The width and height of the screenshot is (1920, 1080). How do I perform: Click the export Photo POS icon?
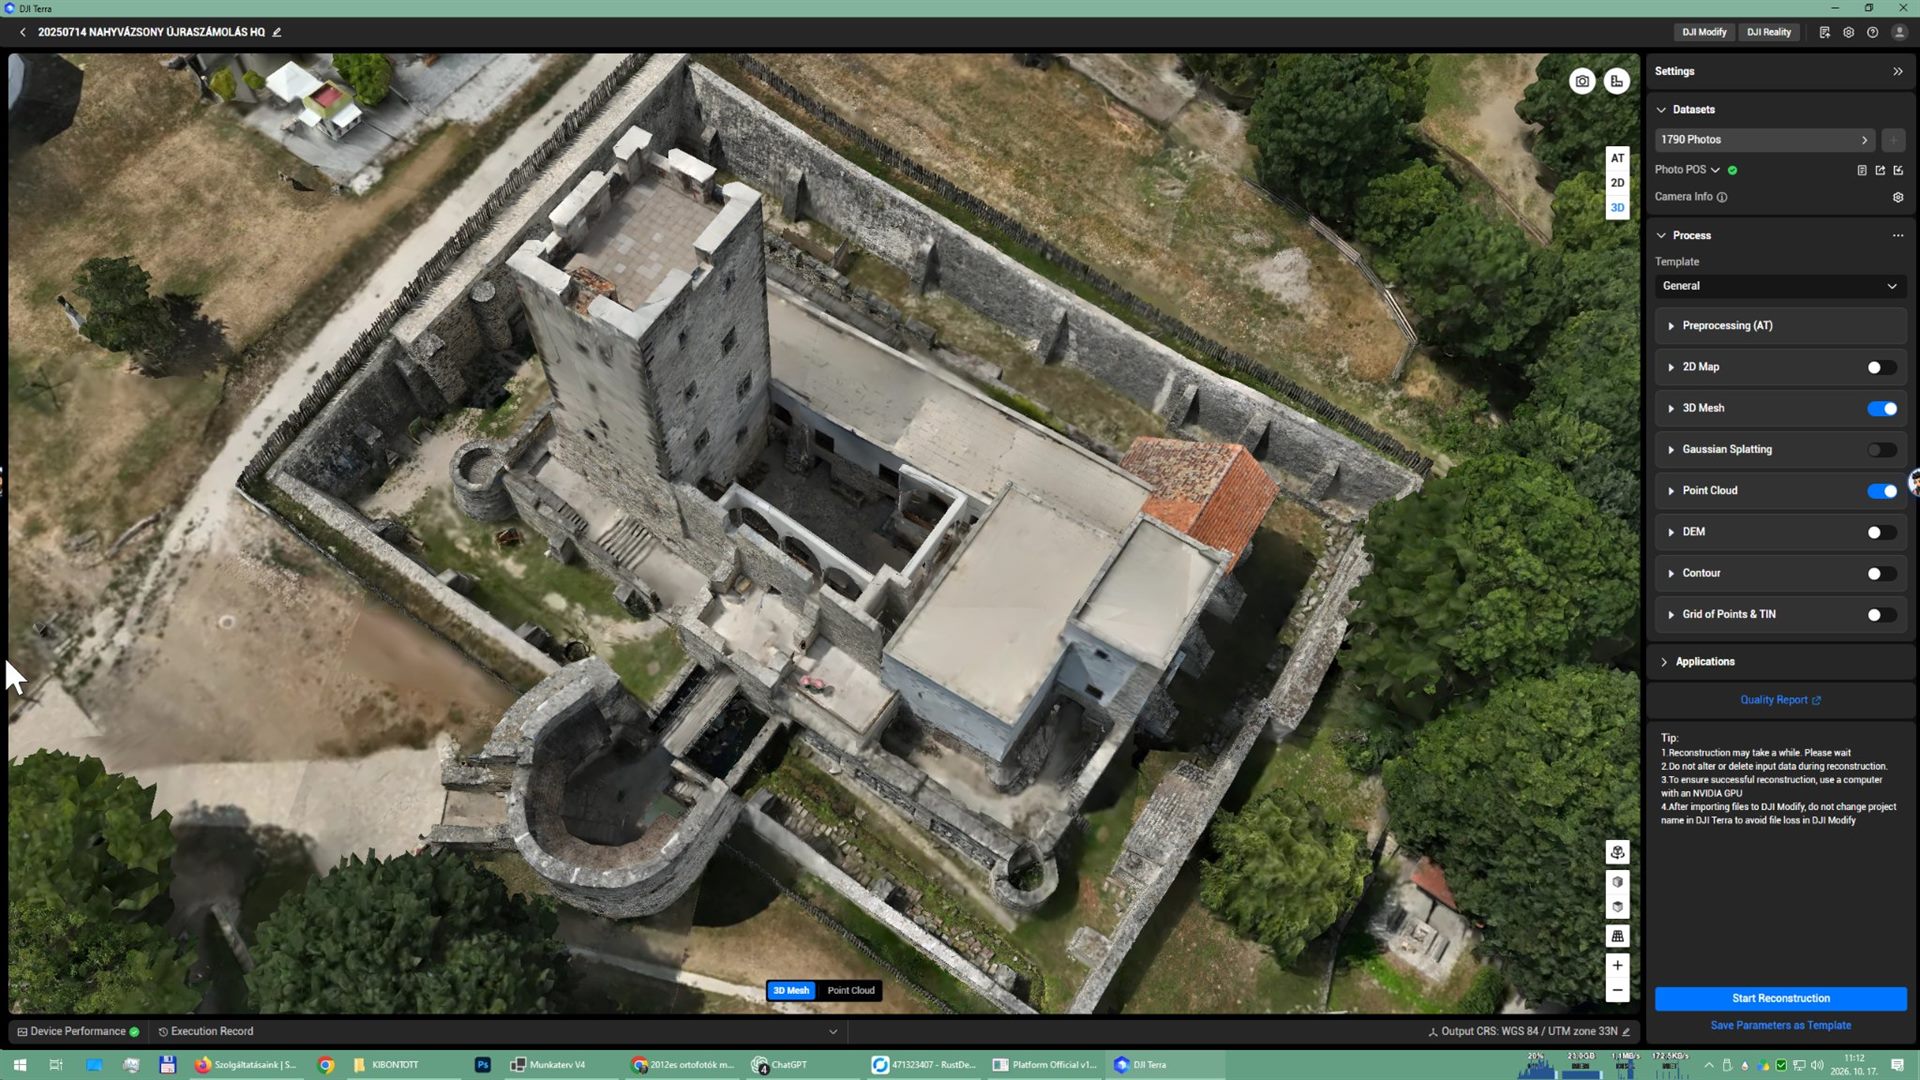pyautogui.click(x=1880, y=170)
